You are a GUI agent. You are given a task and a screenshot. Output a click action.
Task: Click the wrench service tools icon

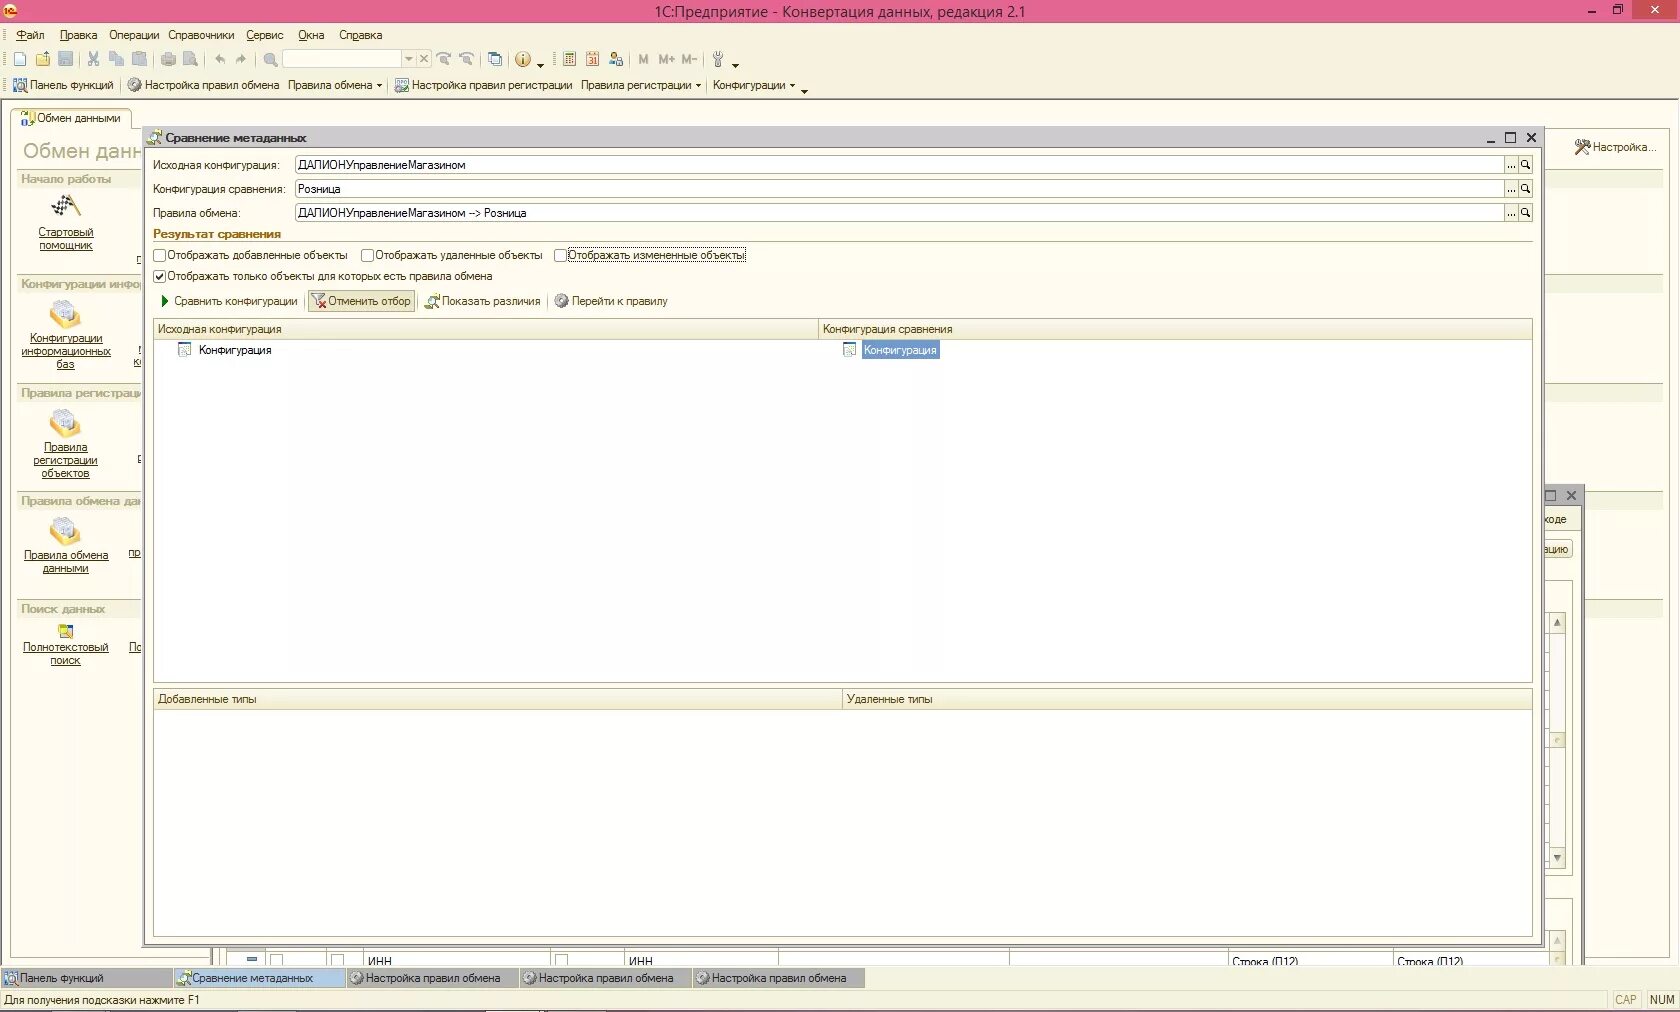point(718,59)
